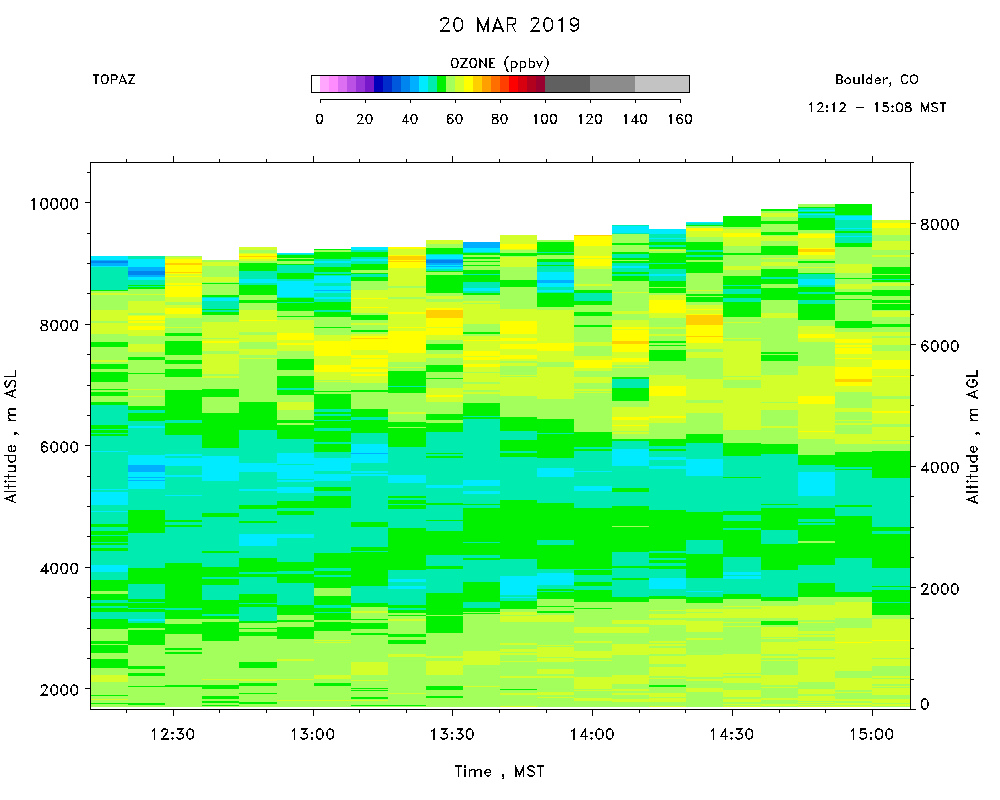Click the colorbar tick label "40"
Screen dimensions: 1000x800
pos(409,119)
